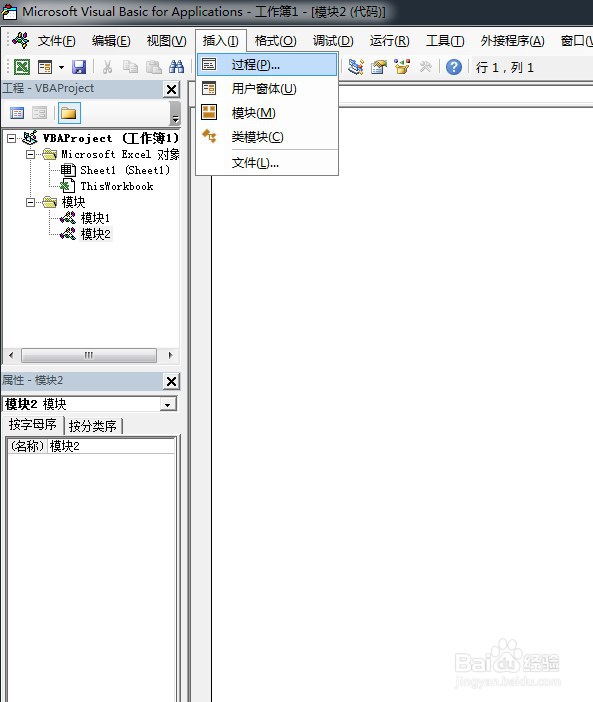
Task: Click the Paste clipboard icon
Action: (x=154, y=67)
